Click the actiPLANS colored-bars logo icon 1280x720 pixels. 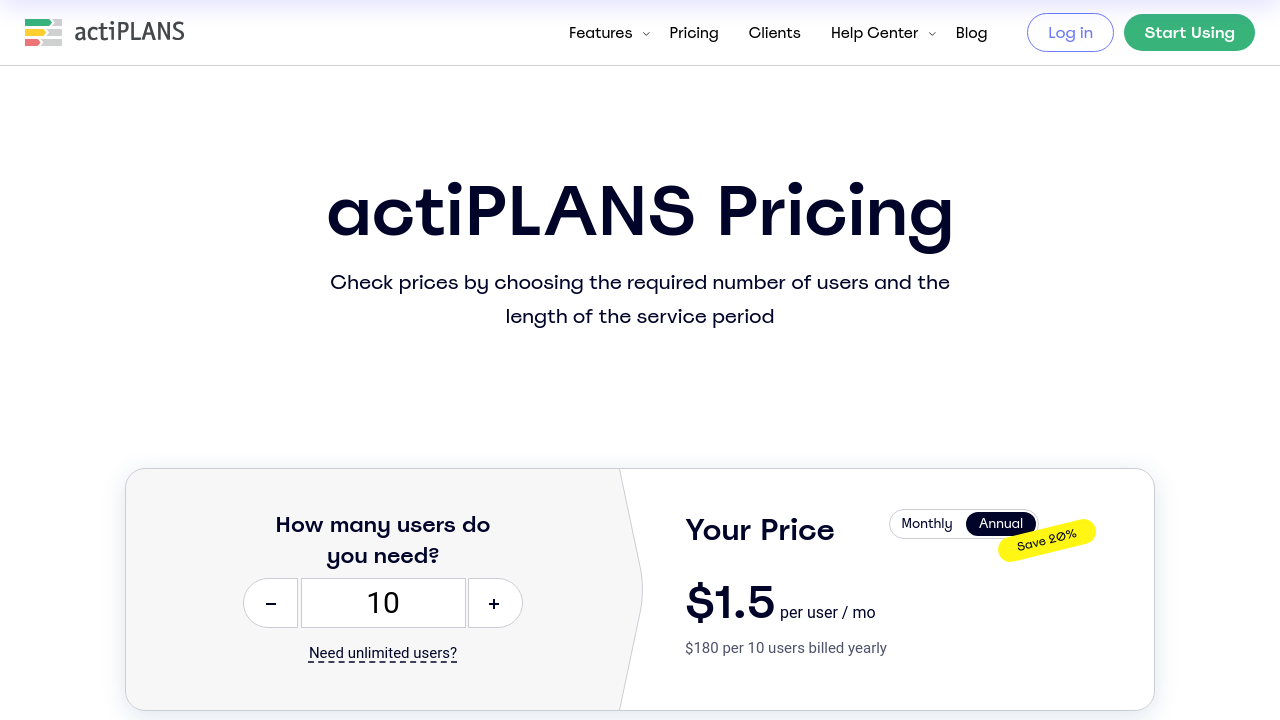pyautogui.click(x=43, y=32)
